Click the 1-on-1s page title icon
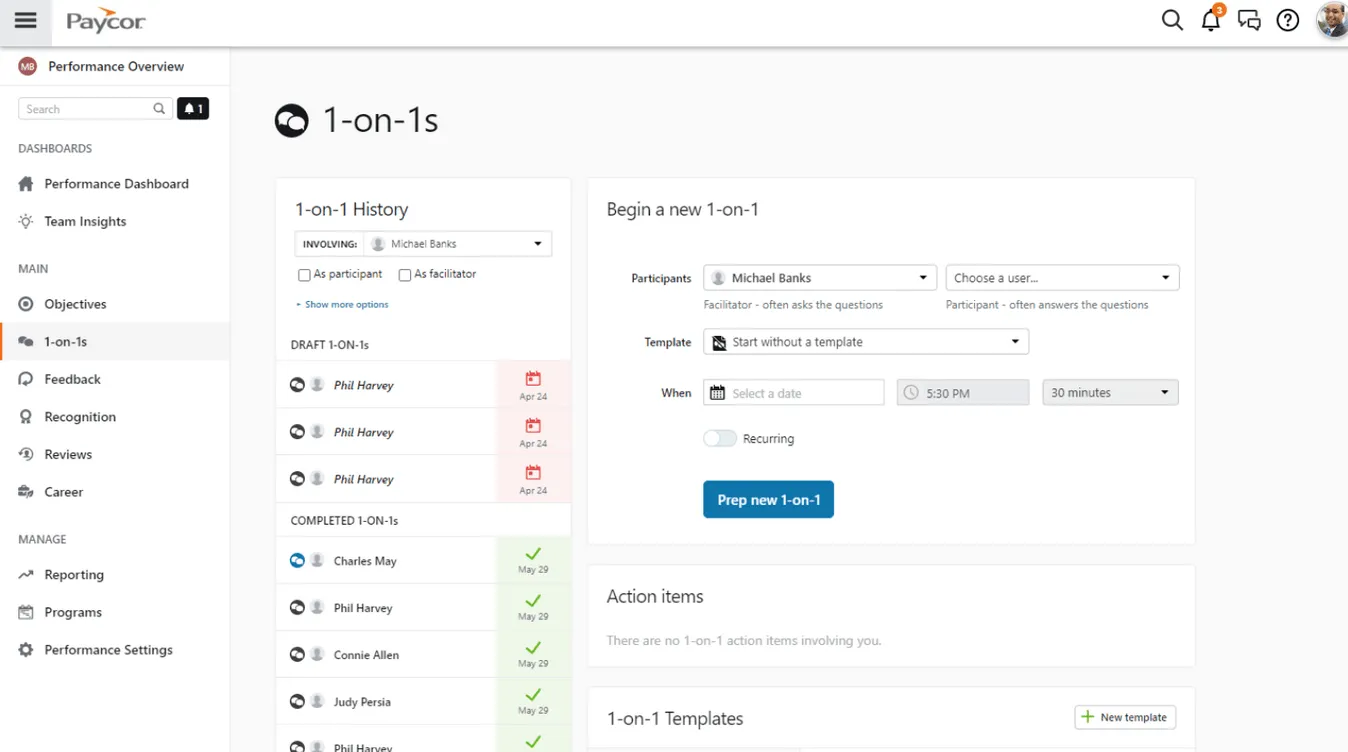Viewport: 1348px width, 752px height. tap(292, 121)
